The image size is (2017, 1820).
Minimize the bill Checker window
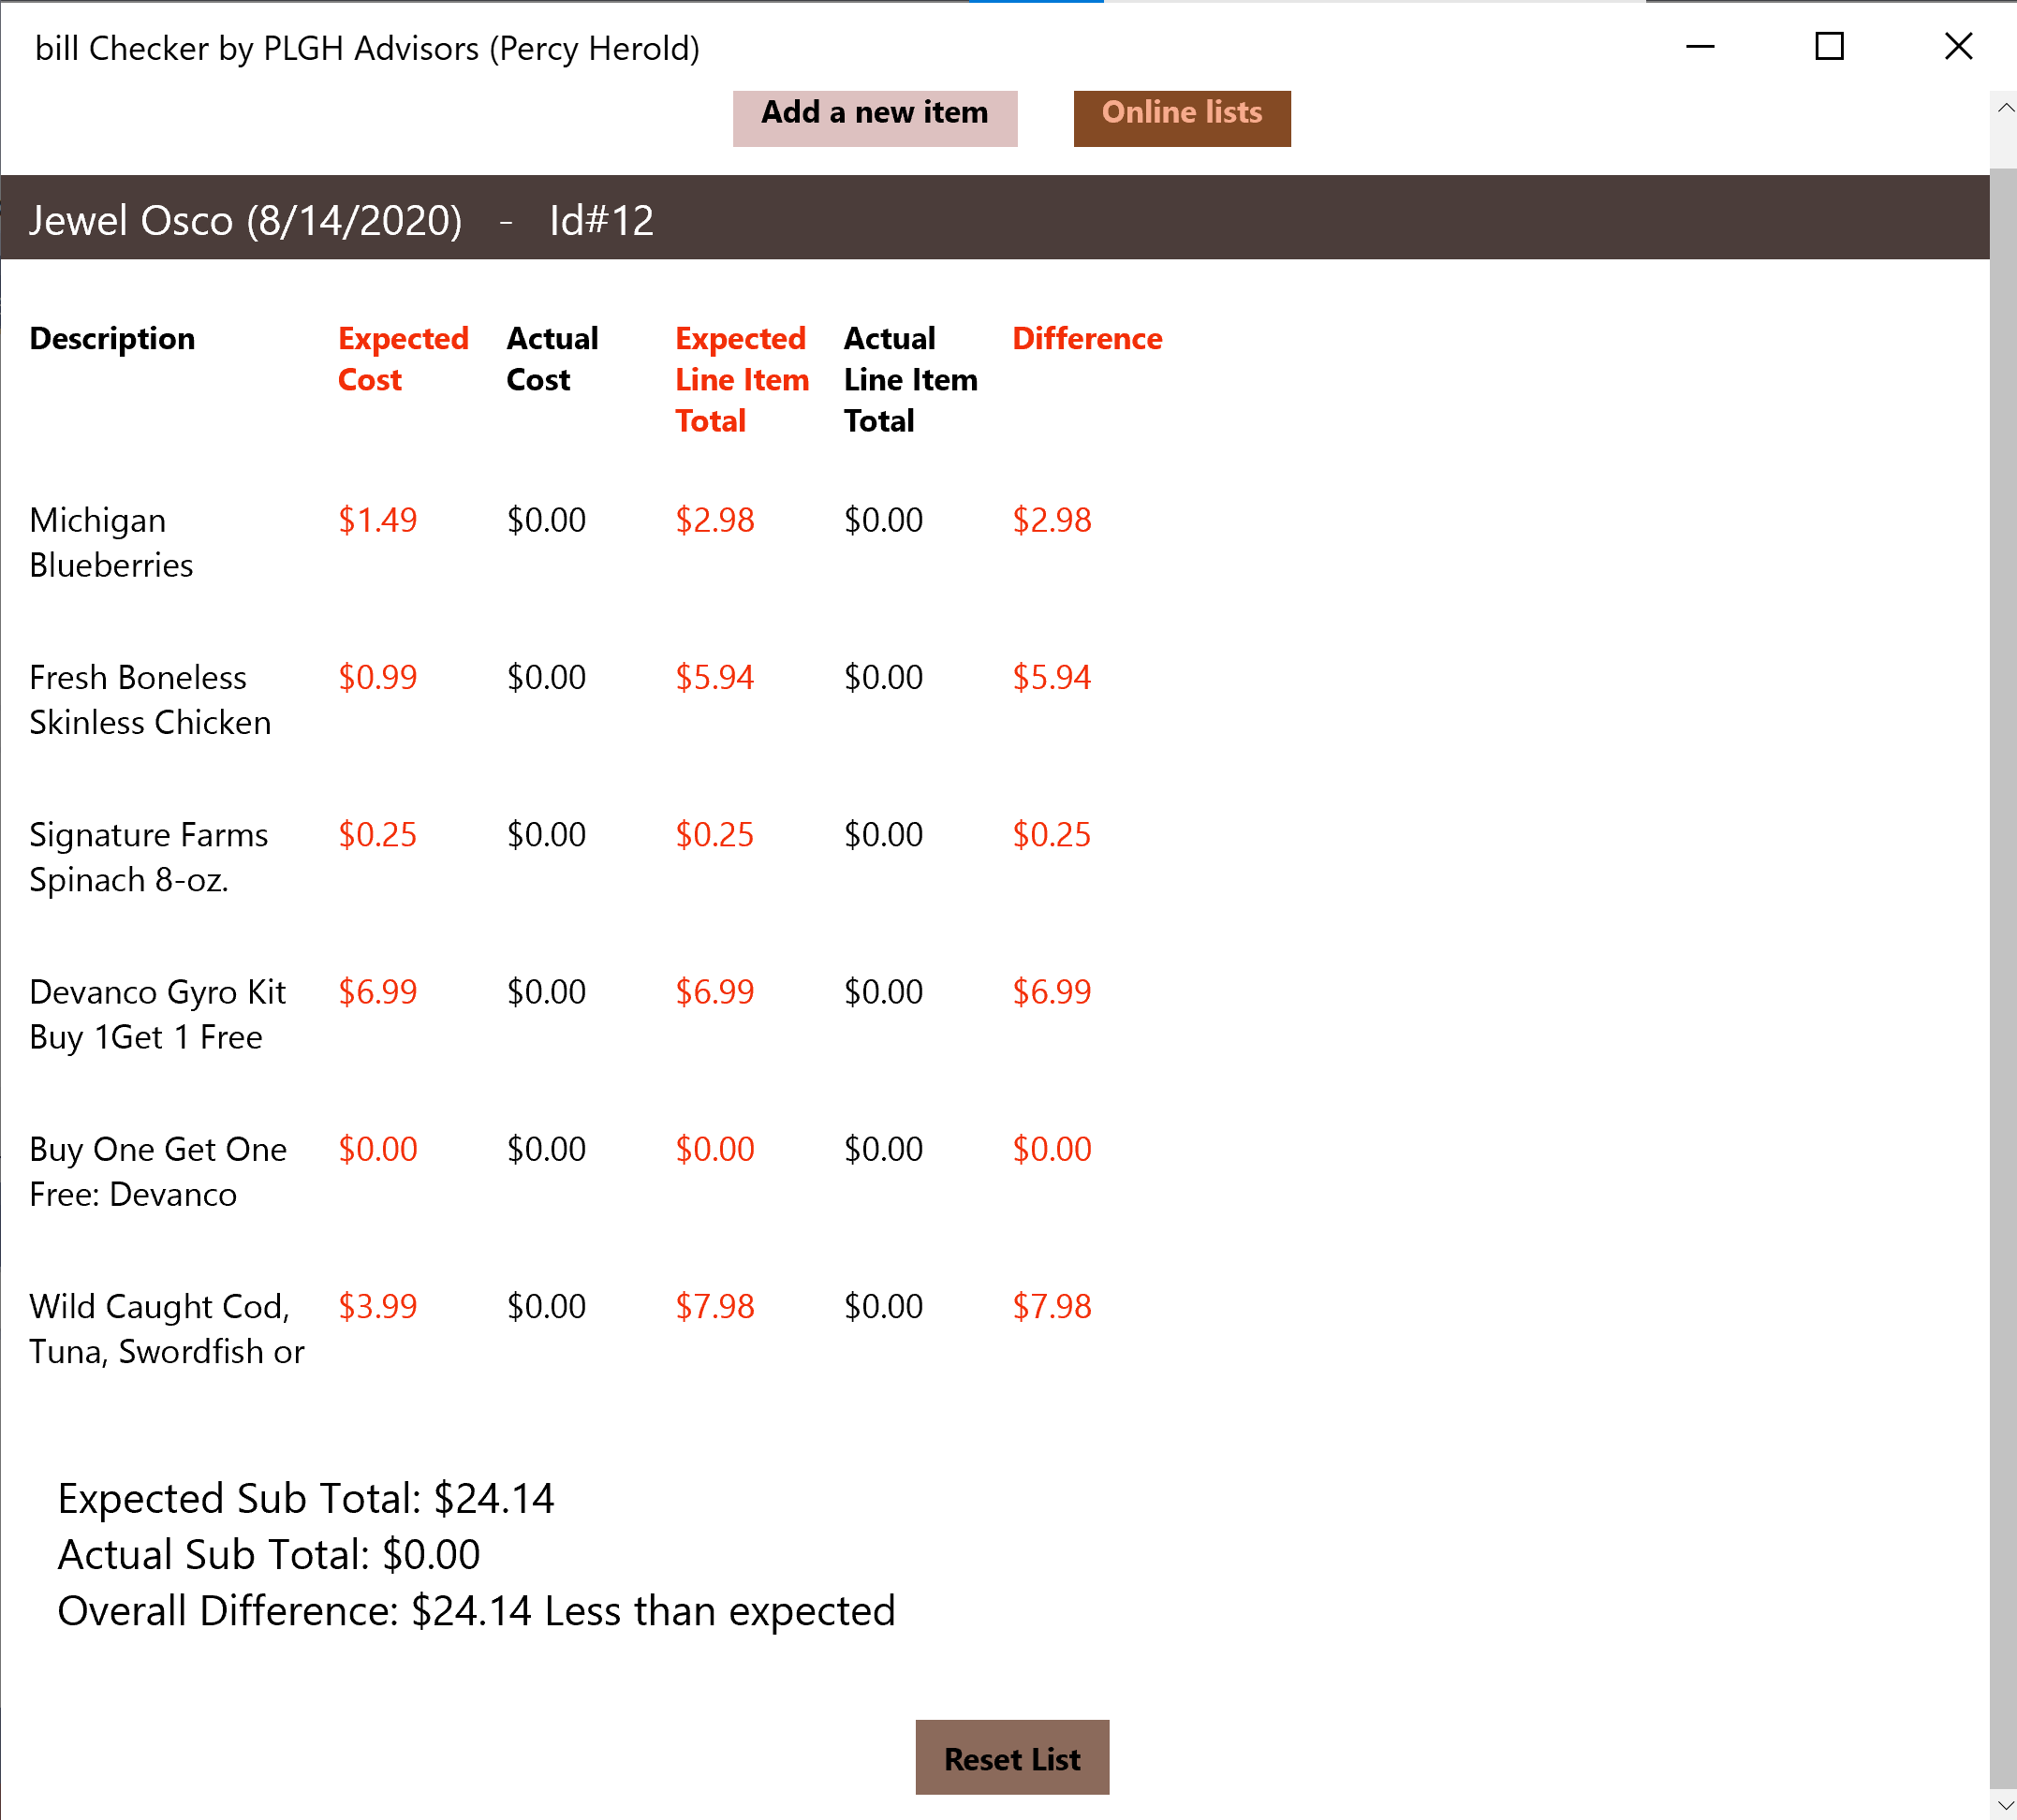[x=1699, y=47]
